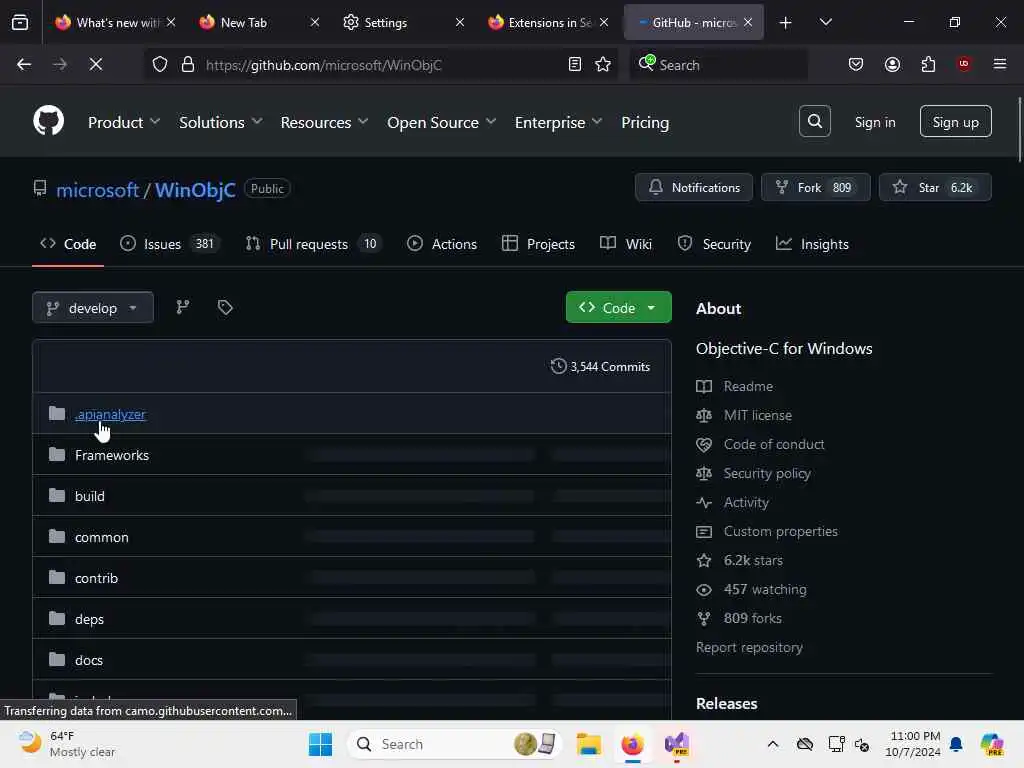Open the WinObjC repository link

[195, 190]
